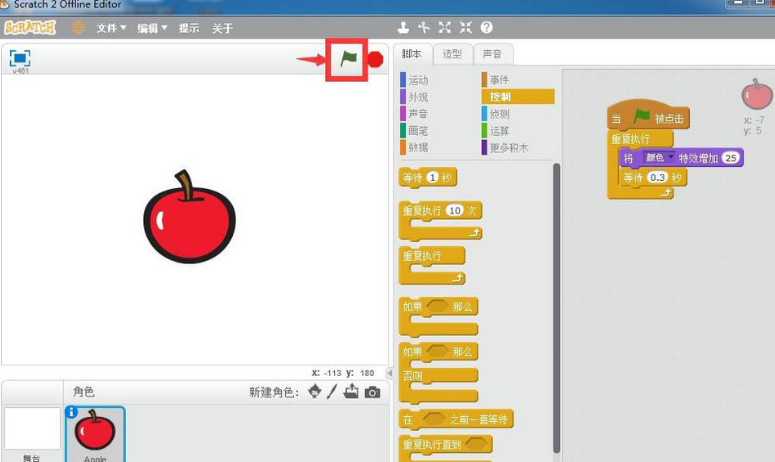Click the green flag to start
This screenshot has height=462, width=775.
(x=348, y=59)
